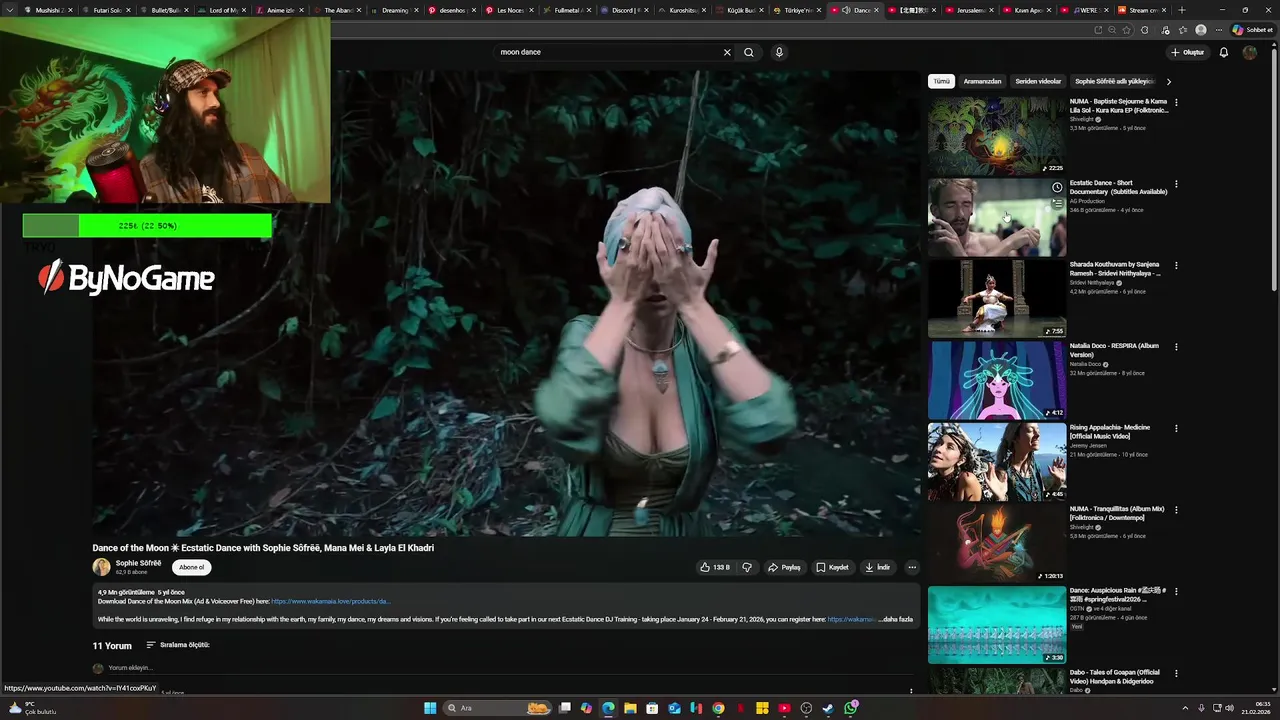Open WhatsApp from the taskbar
1280x720 pixels.
click(850, 708)
